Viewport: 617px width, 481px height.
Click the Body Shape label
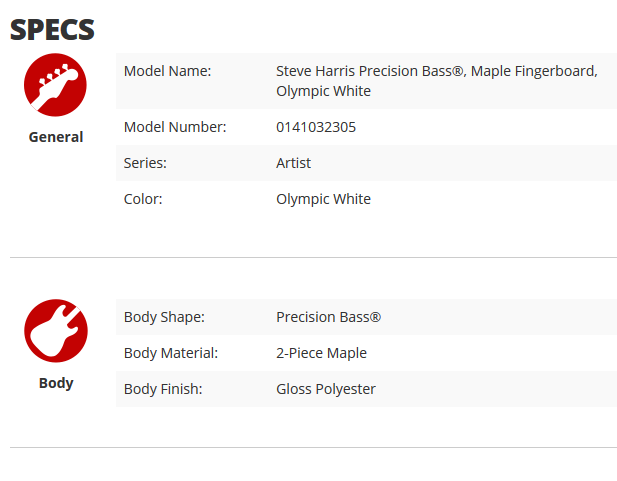(x=164, y=317)
